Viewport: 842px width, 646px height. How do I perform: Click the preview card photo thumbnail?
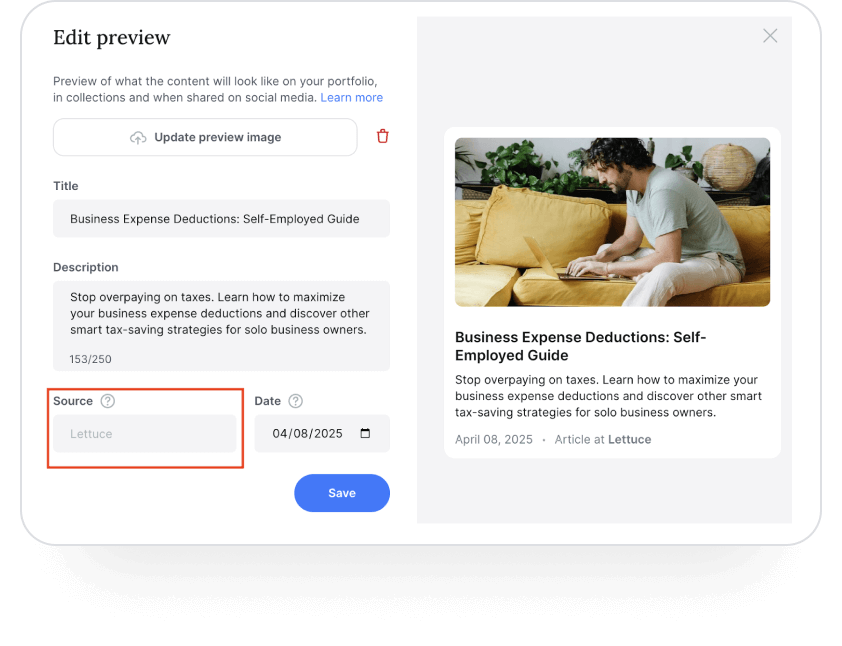pyautogui.click(x=612, y=222)
